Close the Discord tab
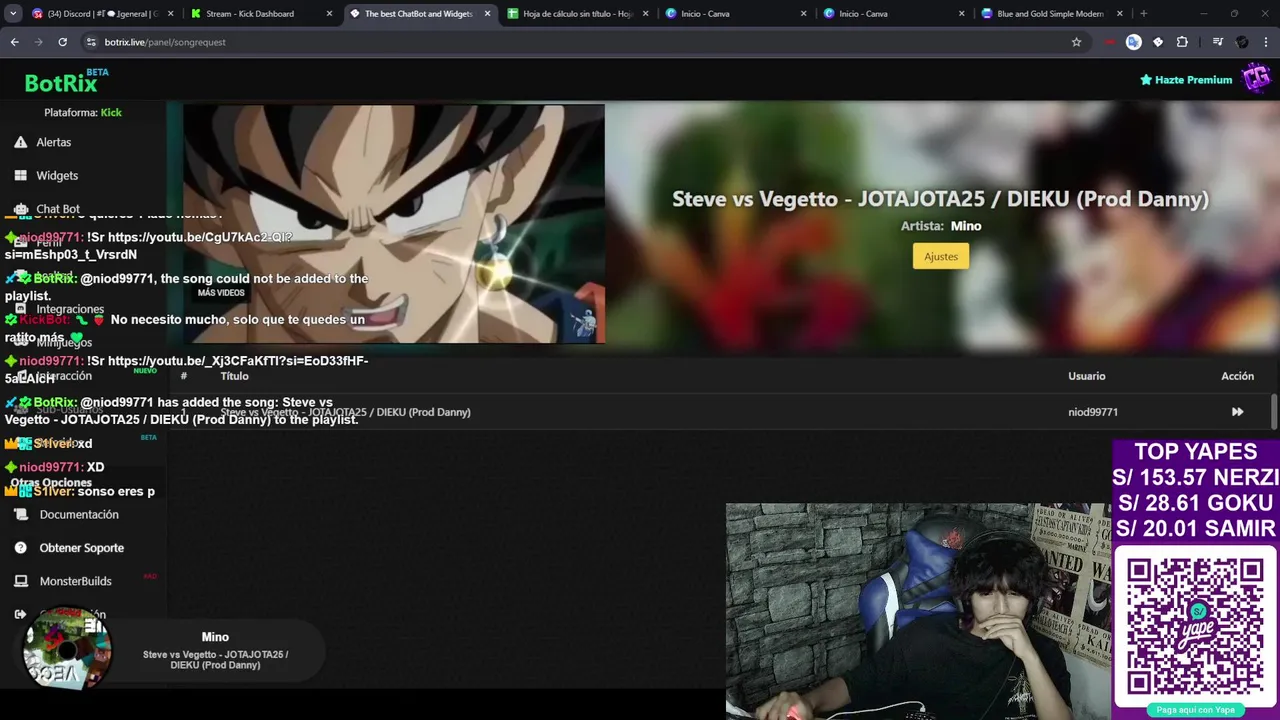This screenshot has height=720, width=1280. pos(171,14)
